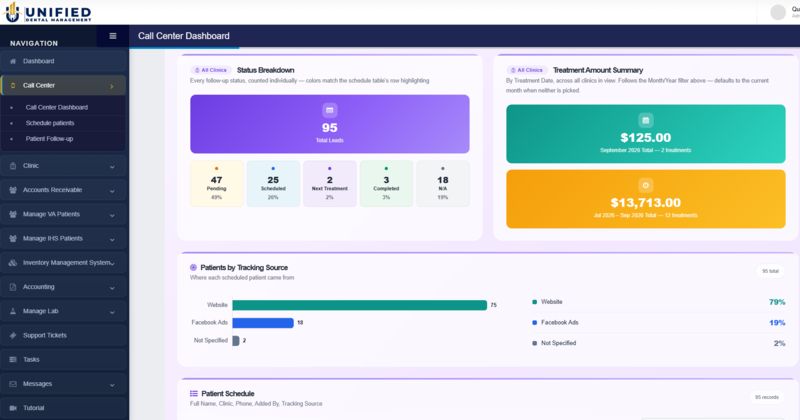Click the Patients by Tracking Source icon
Image resolution: width=800 pixels, height=420 pixels.
(x=193, y=267)
